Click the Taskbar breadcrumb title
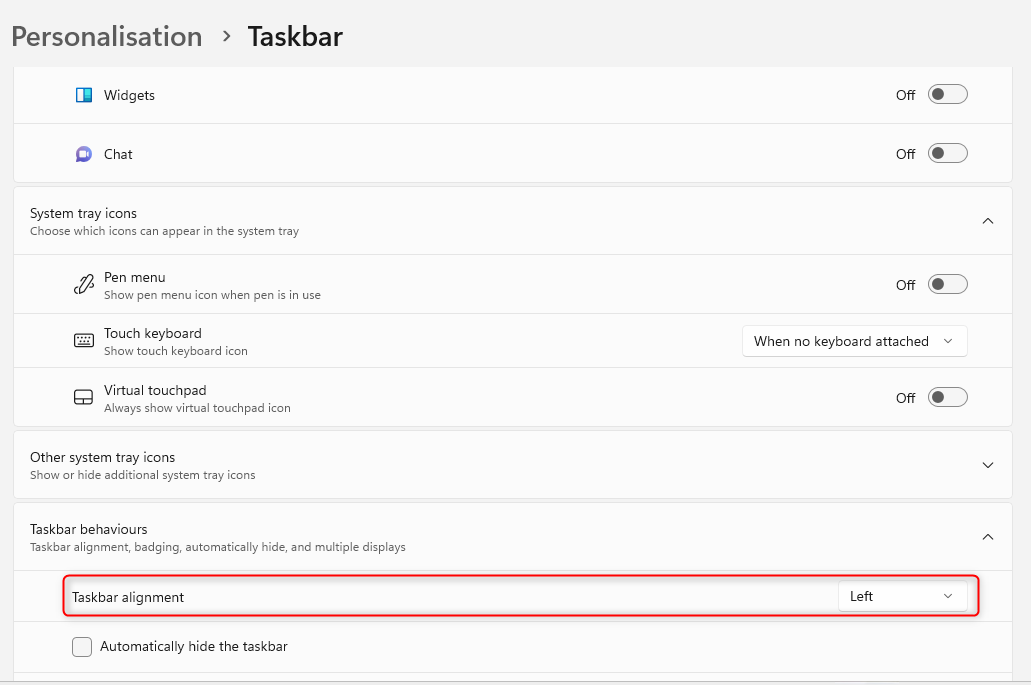Image resolution: width=1031 pixels, height=685 pixels. point(295,36)
